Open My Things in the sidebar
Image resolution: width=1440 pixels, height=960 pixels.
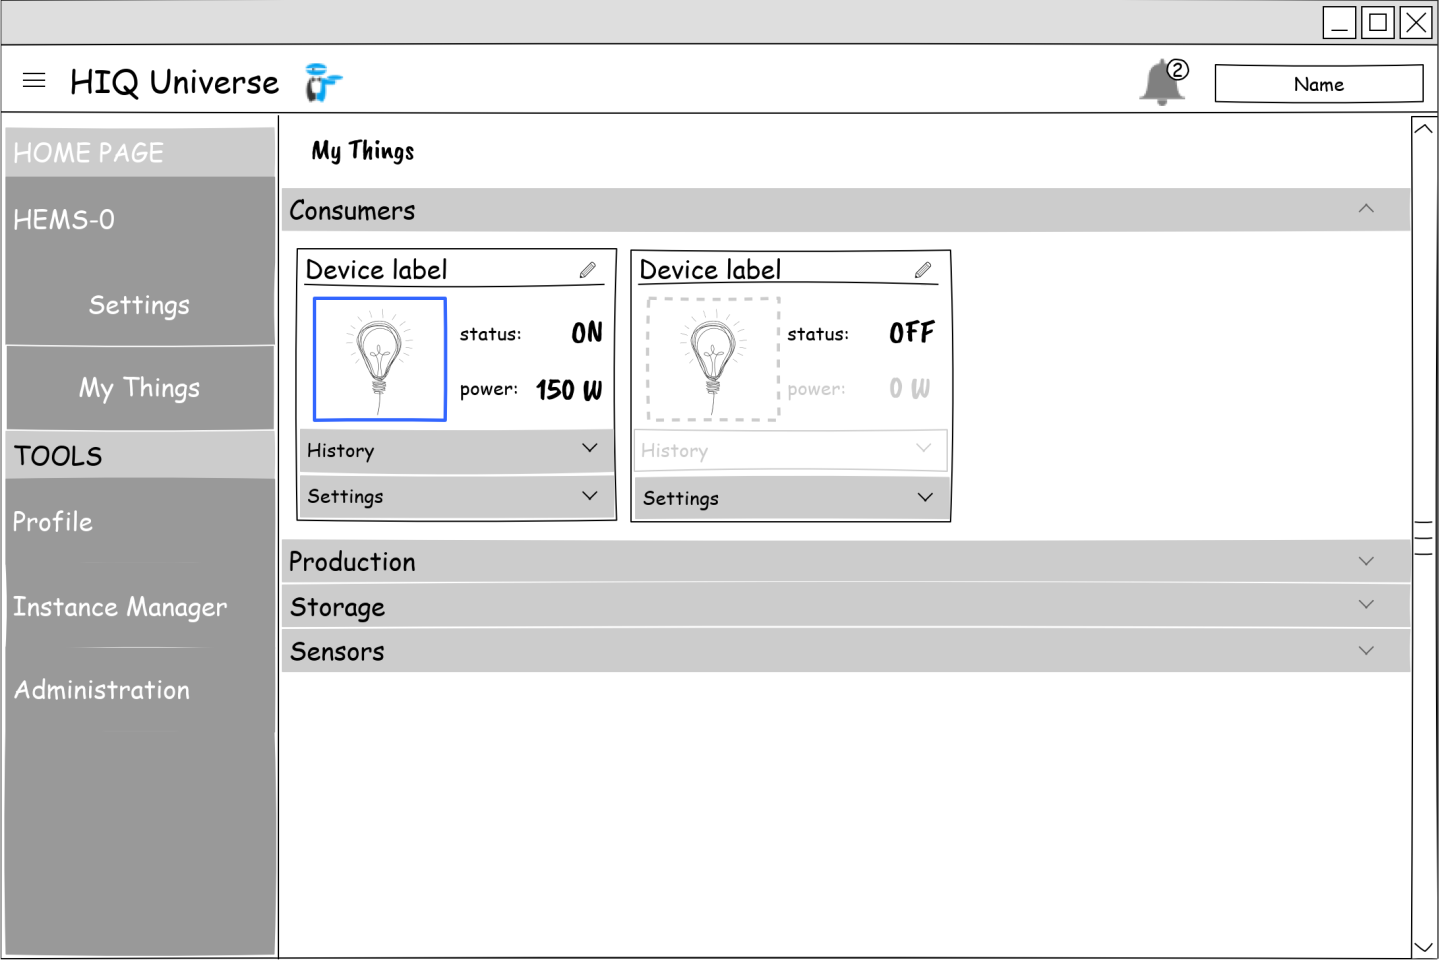tap(140, 388)
